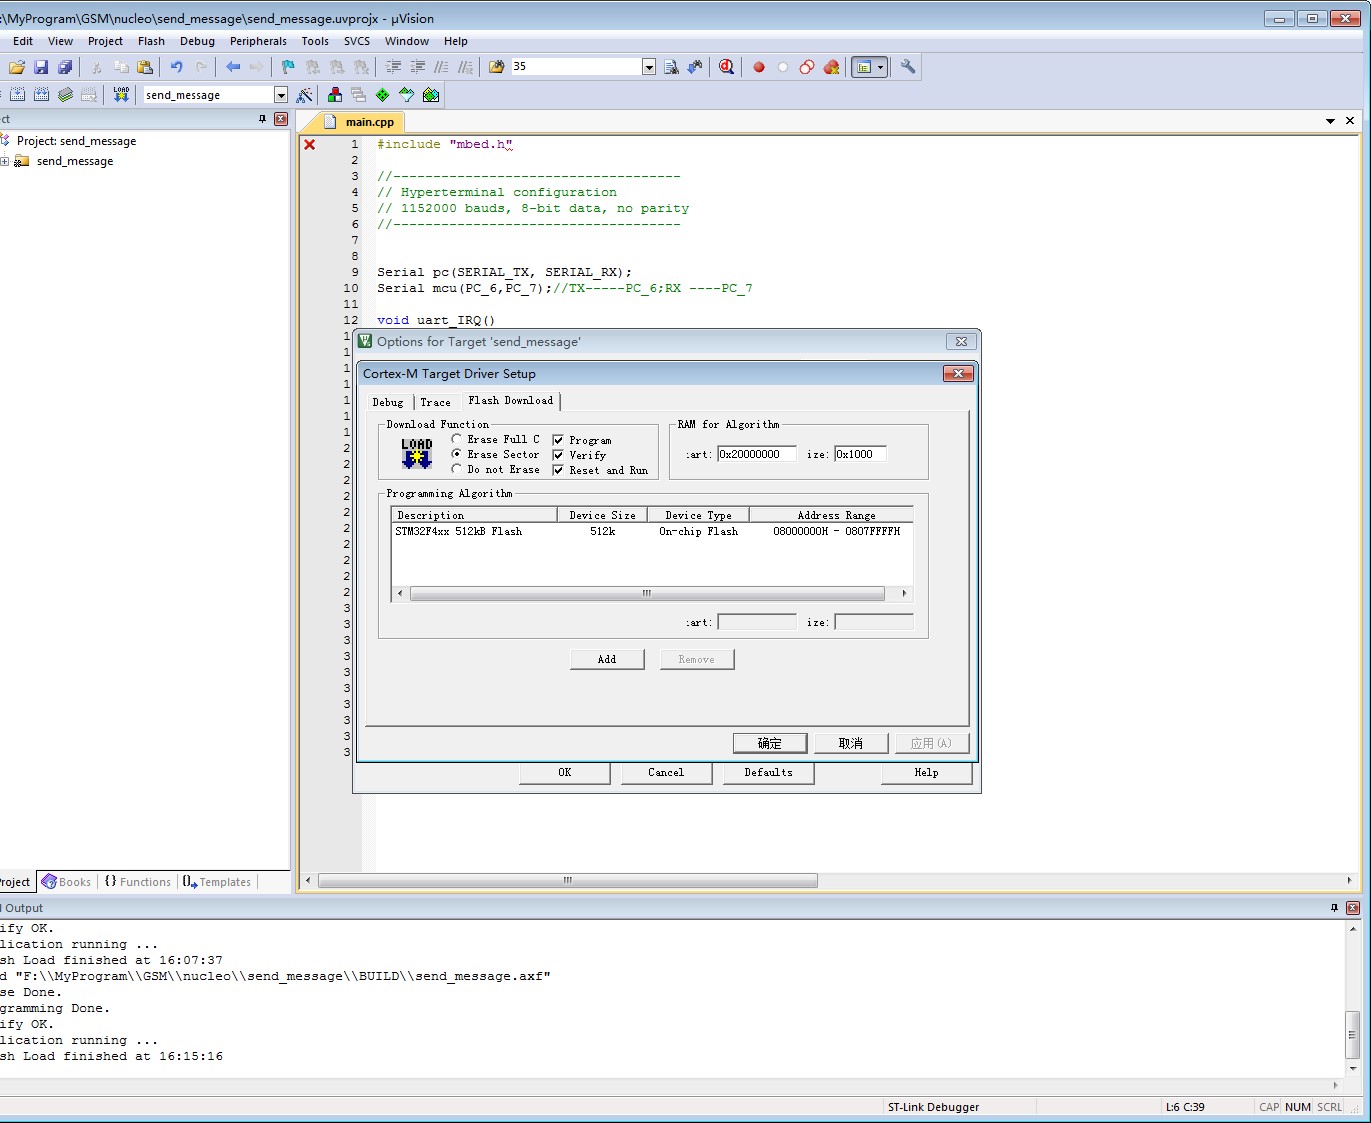The height and width of the screenshot is (1123, 1371).
Task: Toggle the Program checkbox
Action: click(x=558, y=440)
